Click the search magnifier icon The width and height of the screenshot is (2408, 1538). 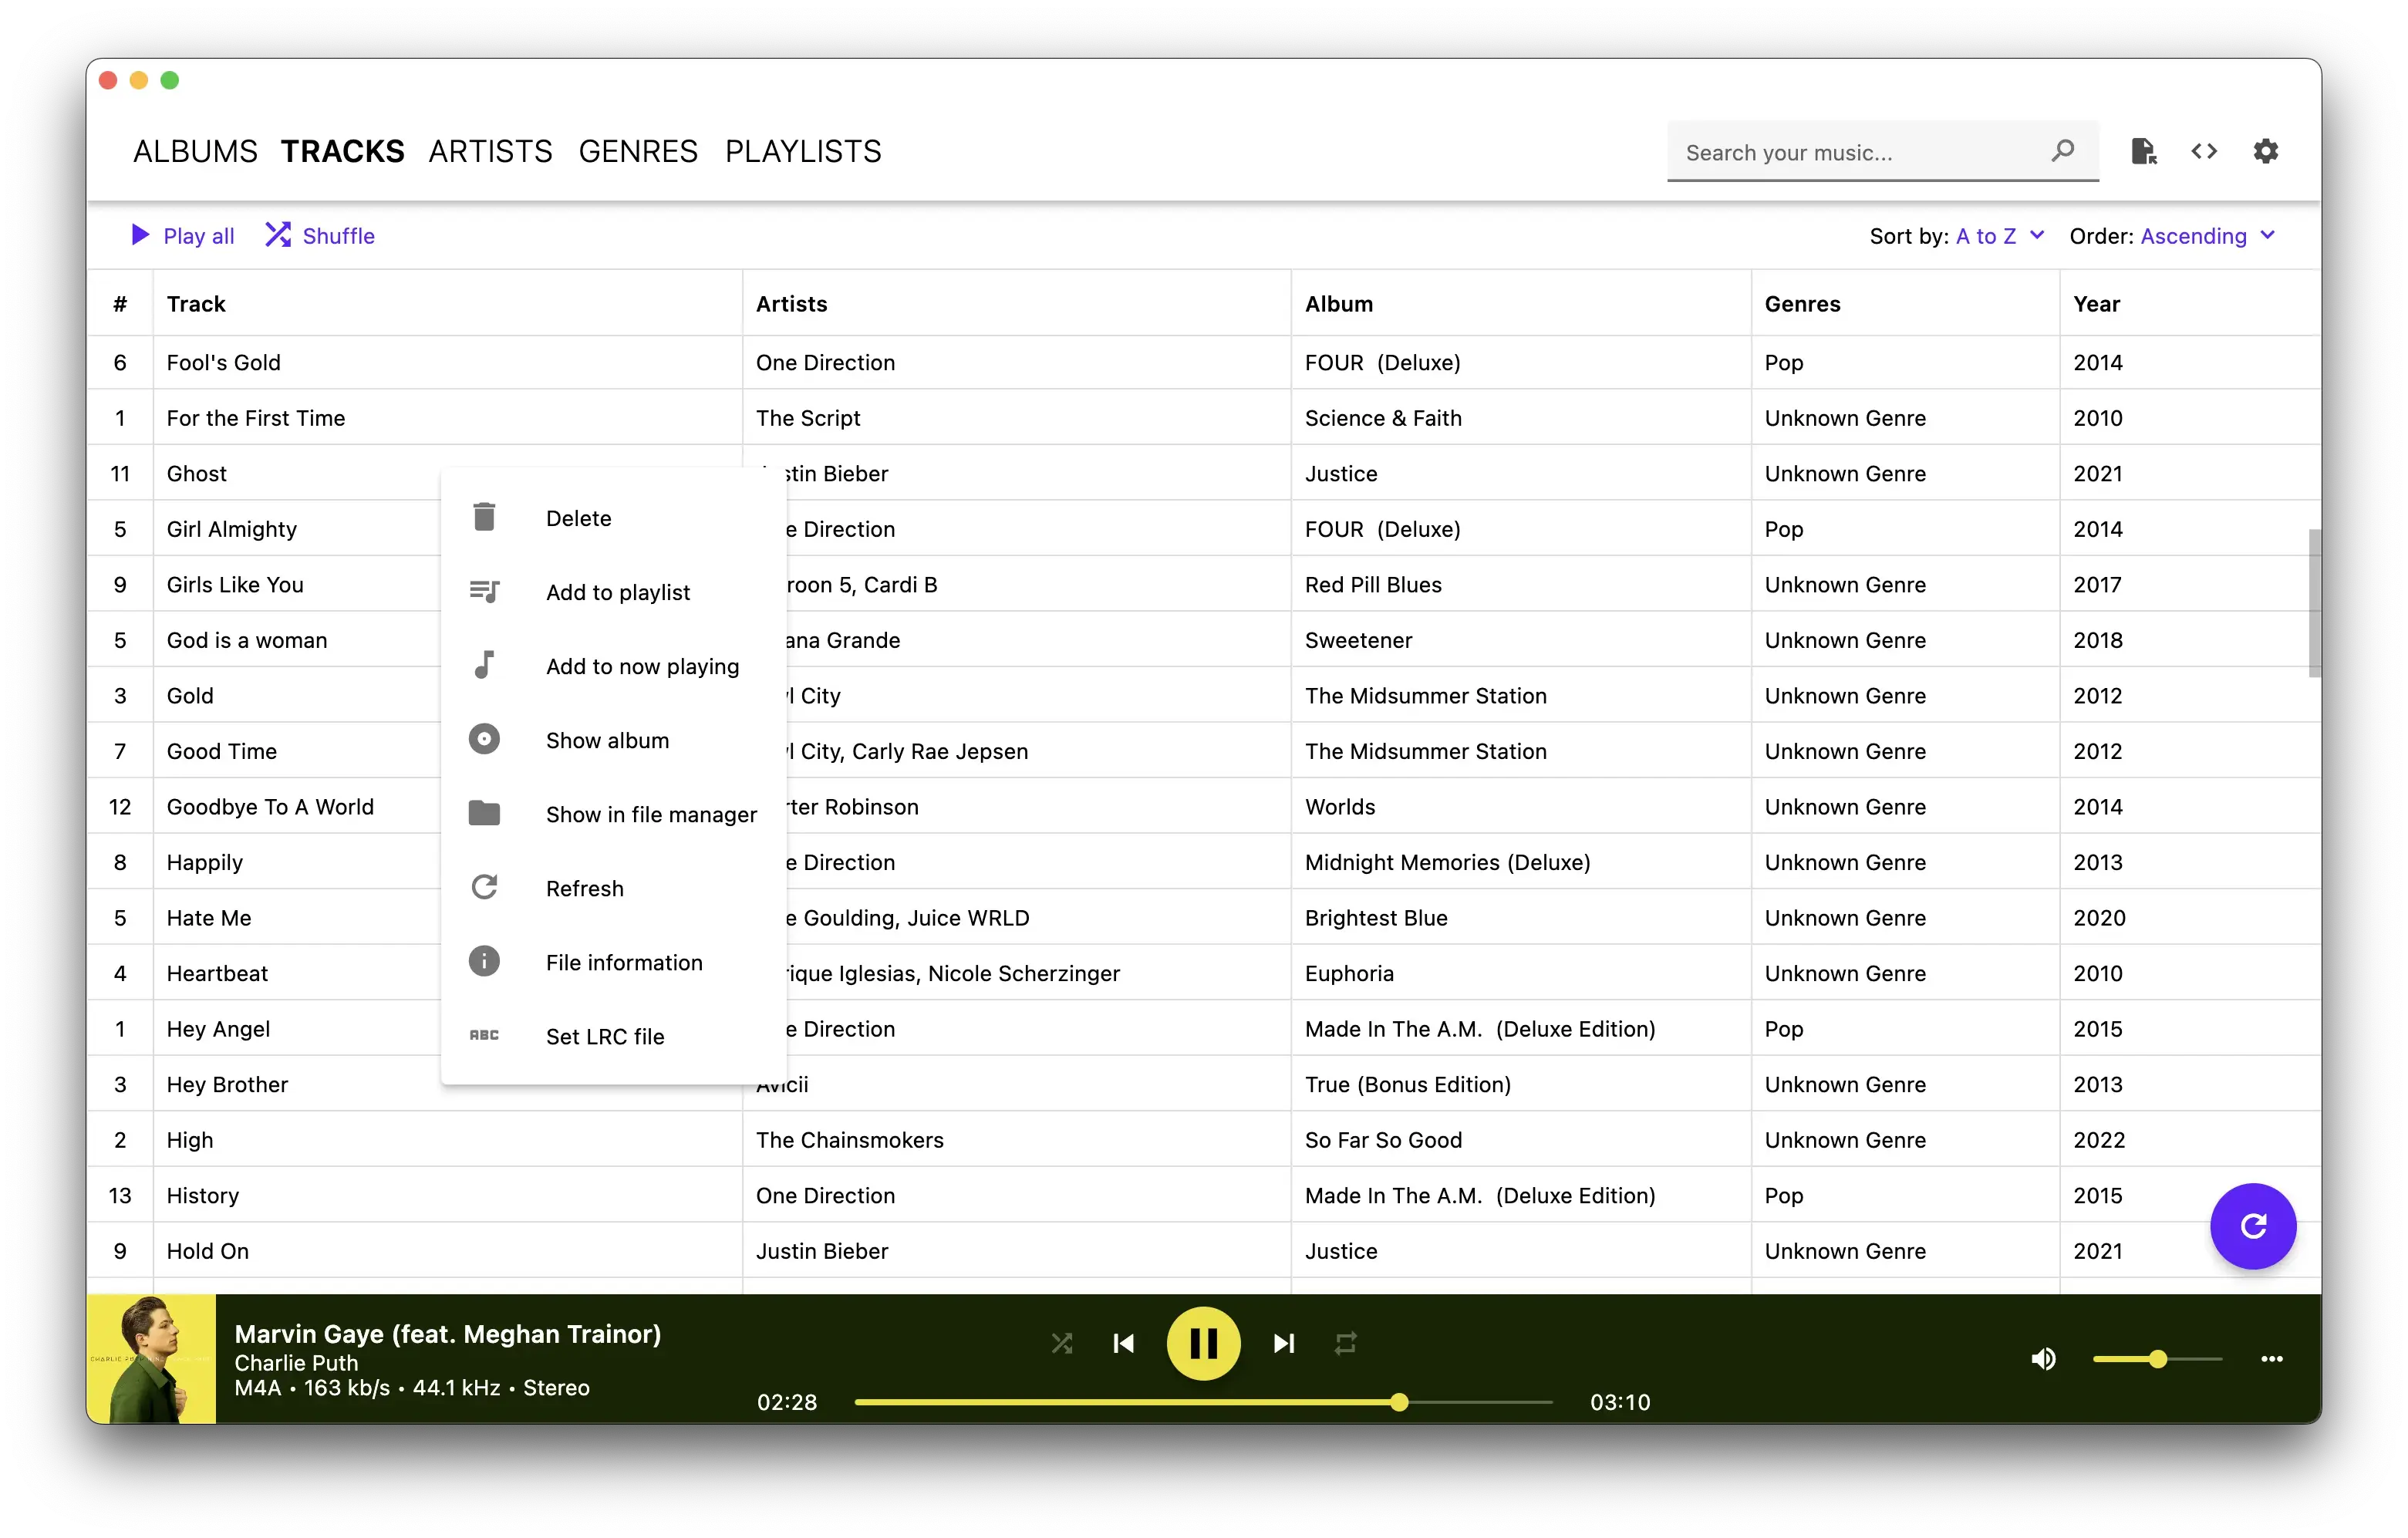click(2062, 151)
